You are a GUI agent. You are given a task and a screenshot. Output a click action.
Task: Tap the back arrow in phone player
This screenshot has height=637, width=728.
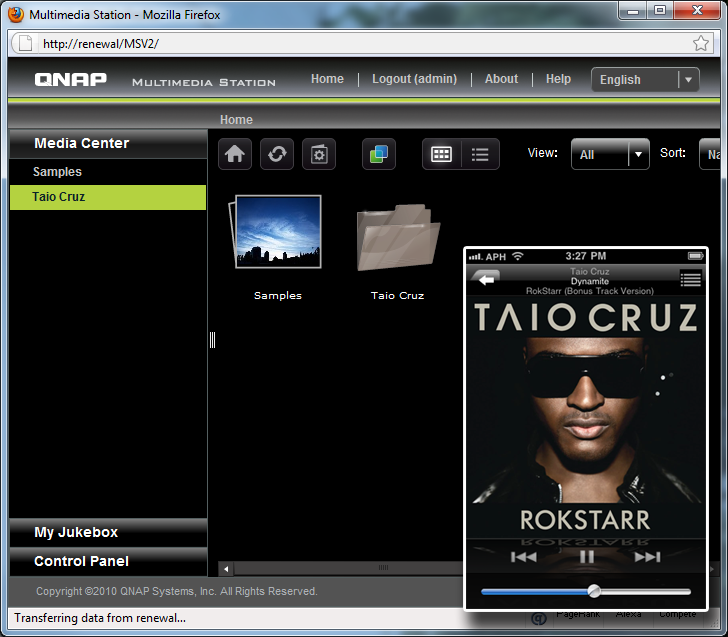coord(486,280)
